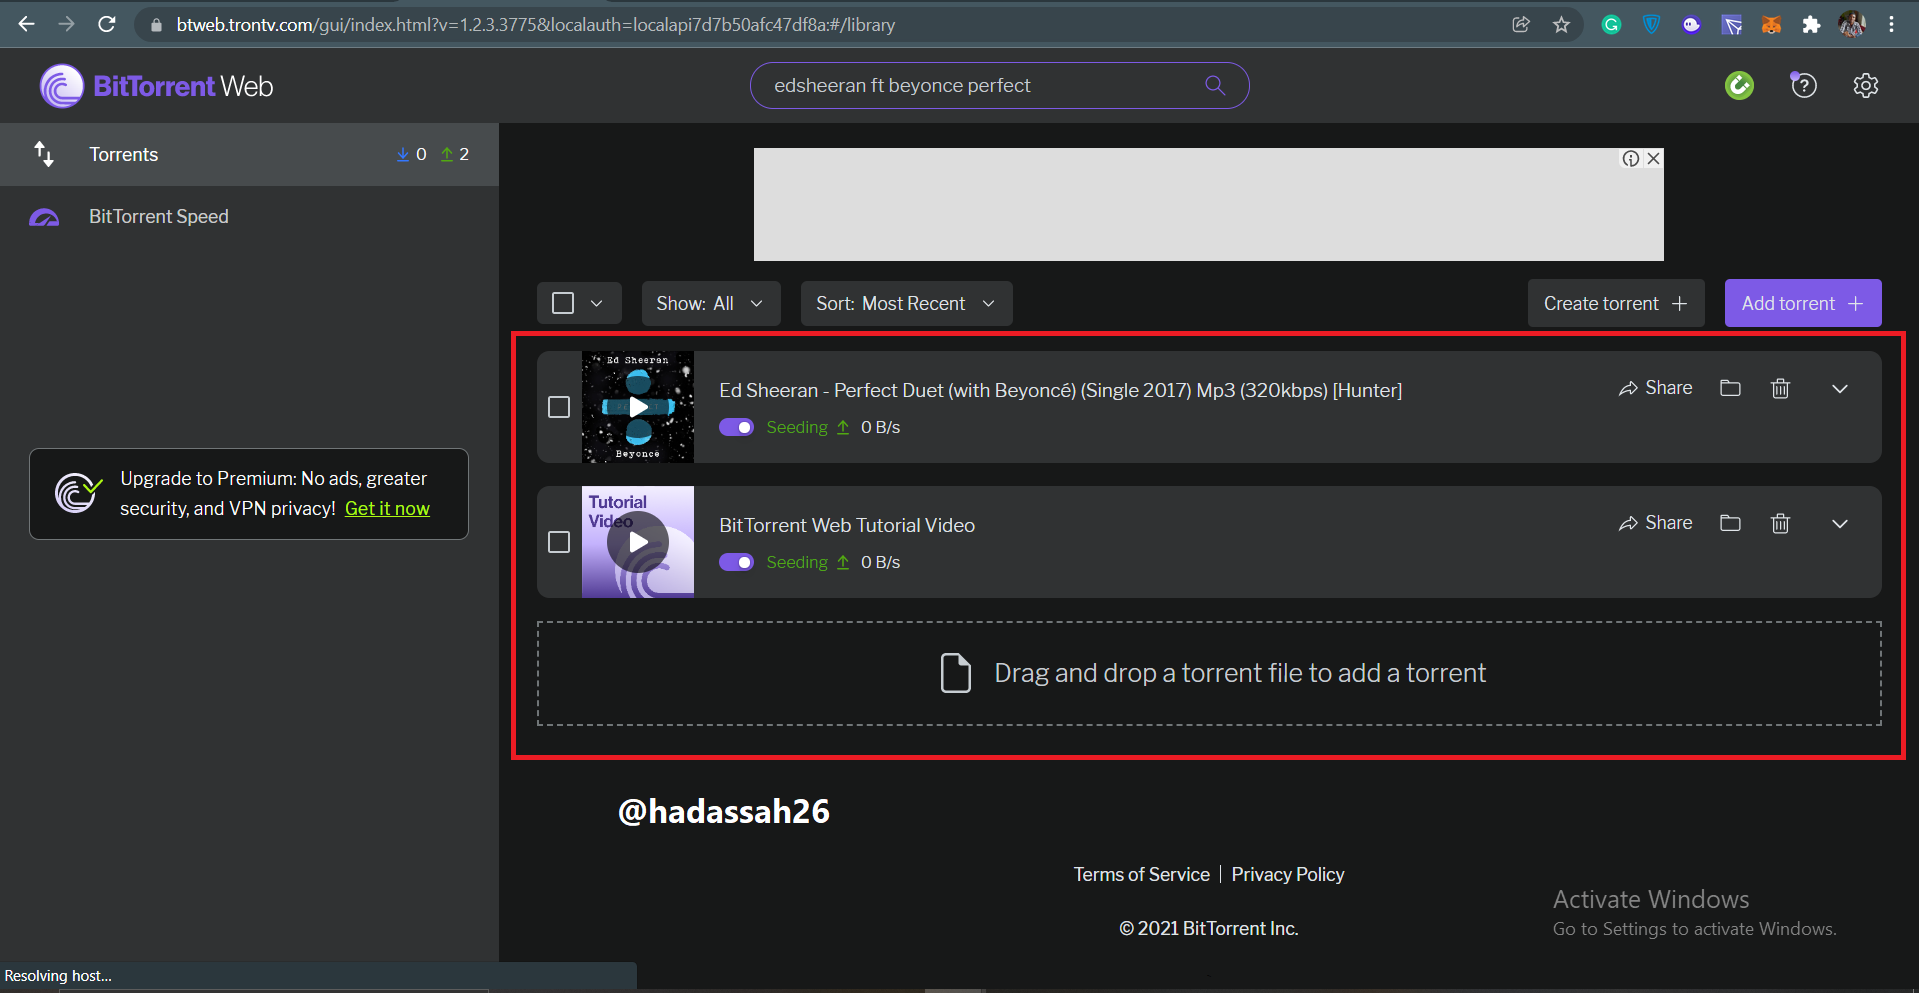The height and width of the screenshot is (993, 1919).
Task: Open the settings gear icon
Action: pyautogui.click(x=1865, y=86)
